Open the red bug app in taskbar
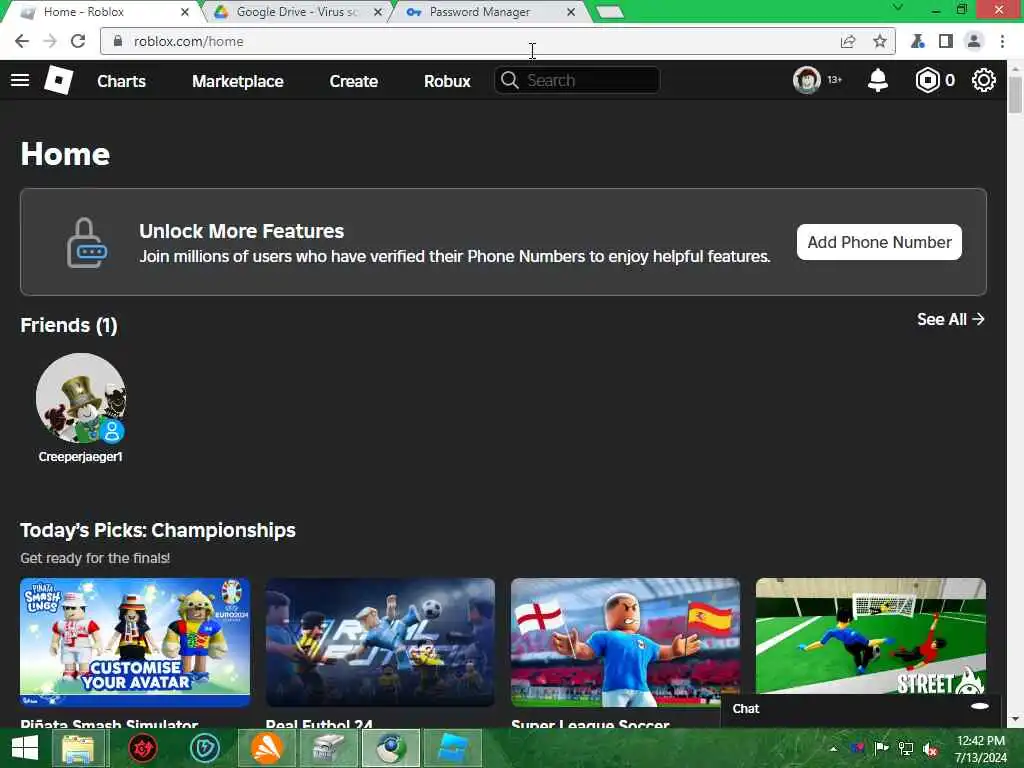Viewport: 1024px width, 768px height. click(x=142, y=748)
